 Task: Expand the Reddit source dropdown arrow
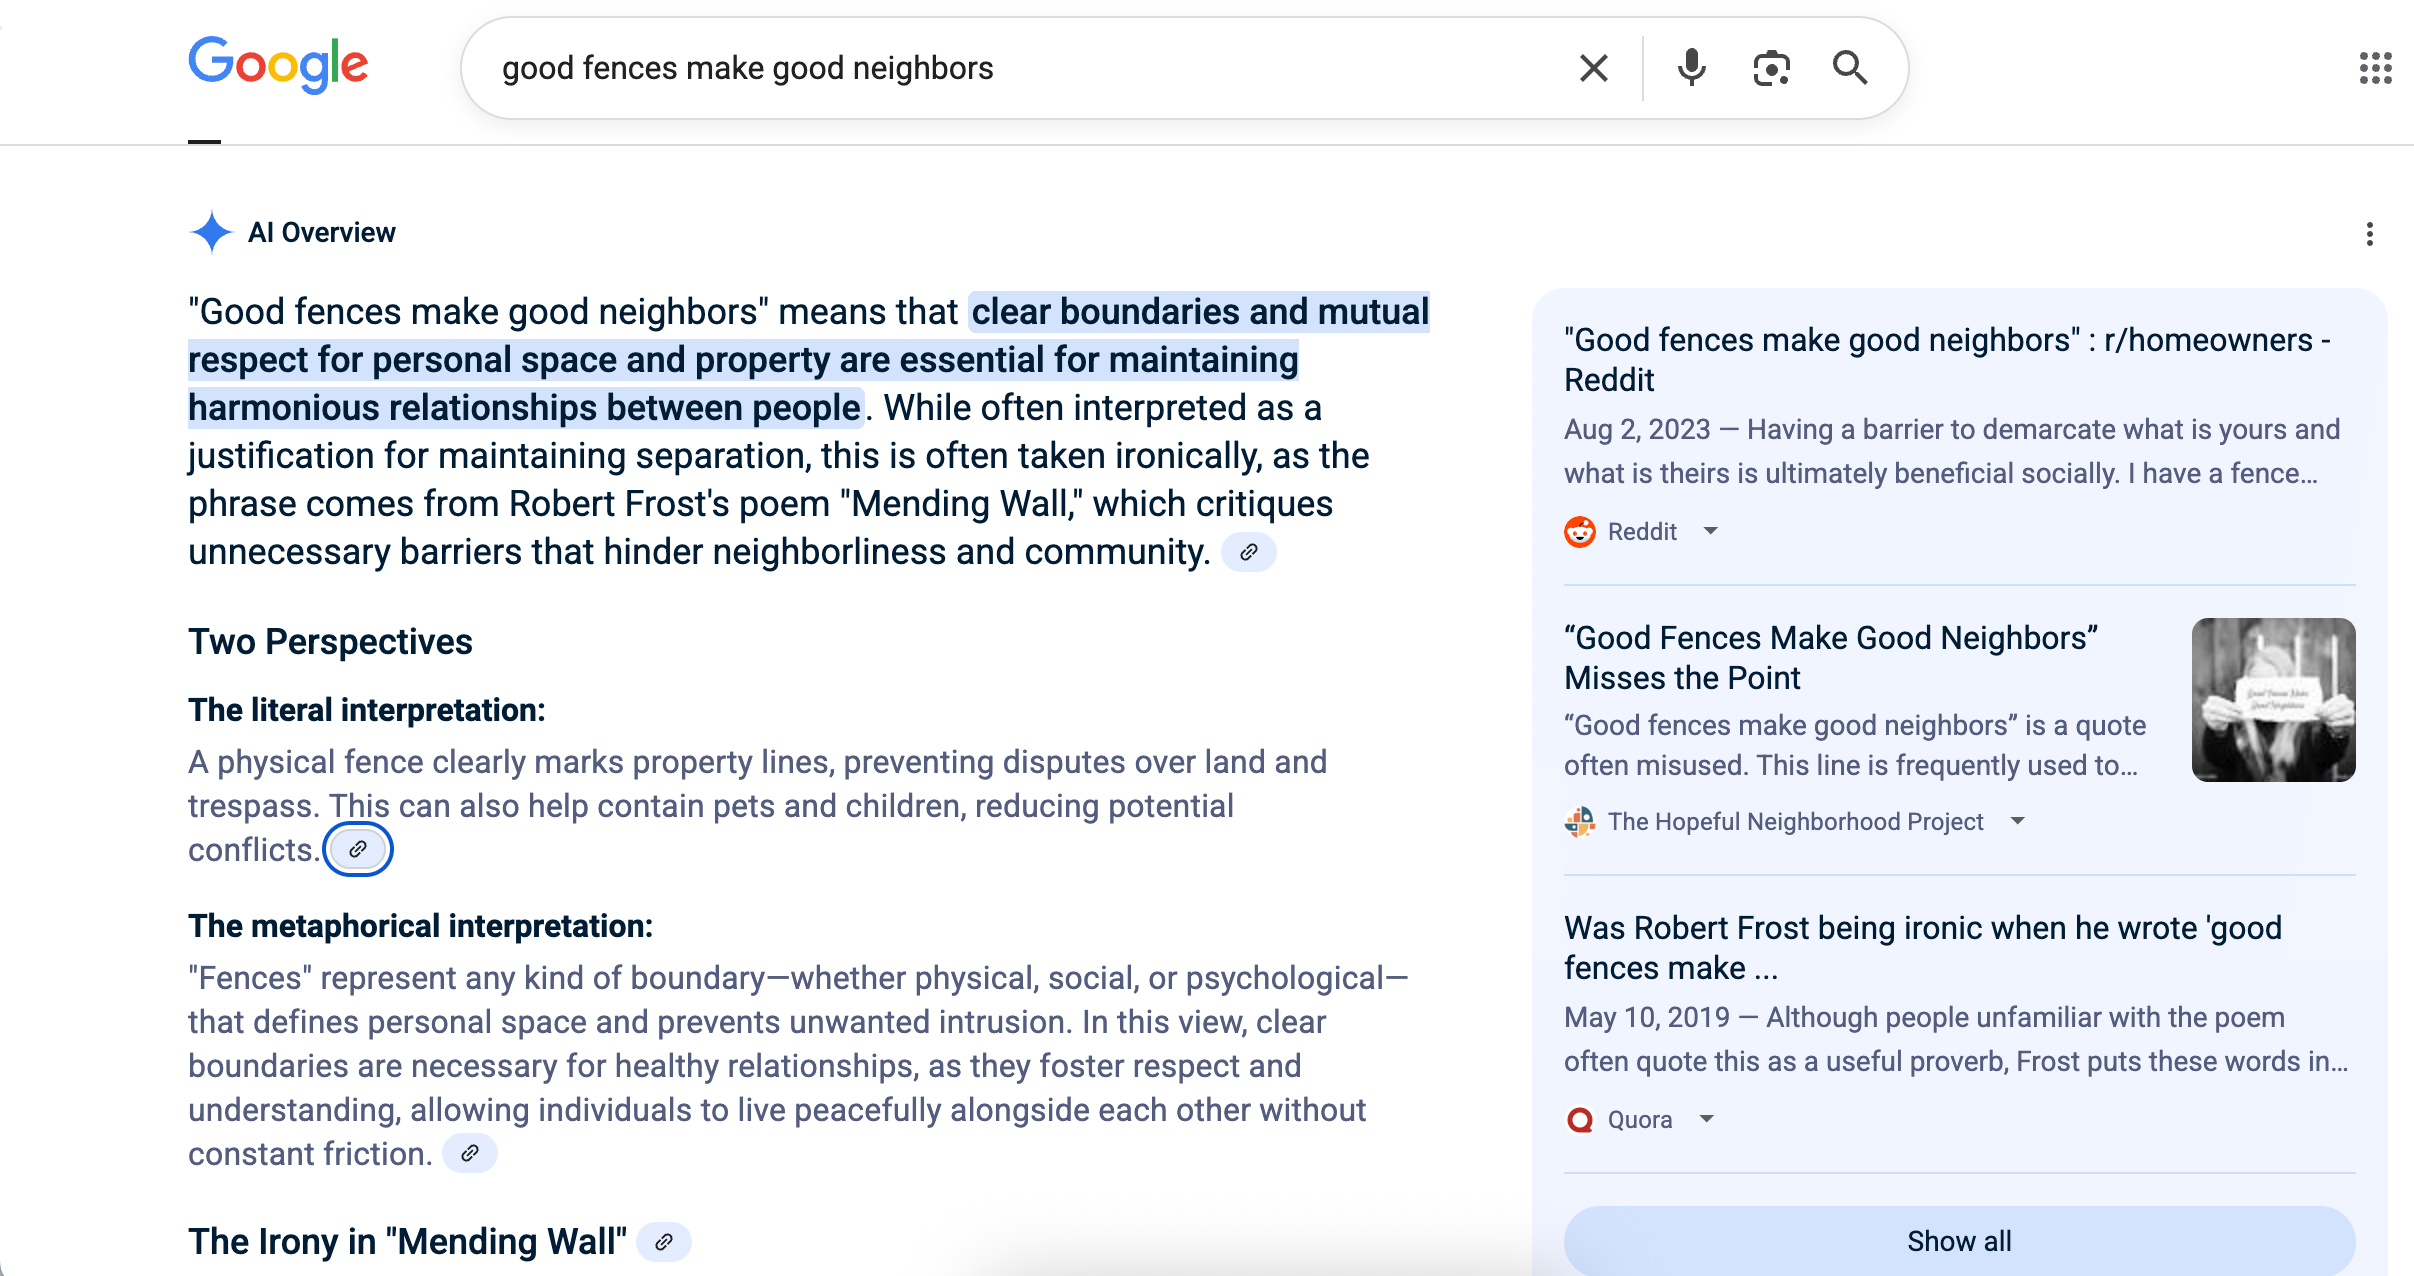pyautogui.click(x=1711, y=531)
